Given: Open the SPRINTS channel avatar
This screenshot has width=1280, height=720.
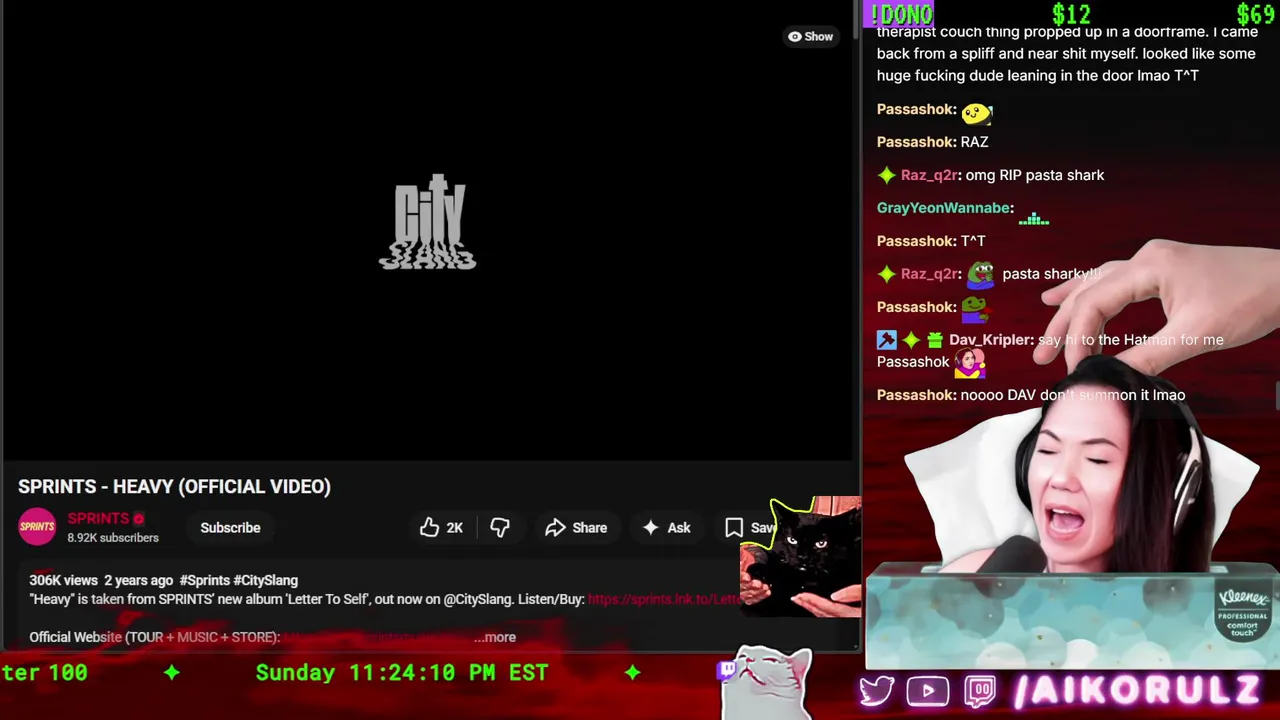Looking at the screenshot, I should [37, 527].
